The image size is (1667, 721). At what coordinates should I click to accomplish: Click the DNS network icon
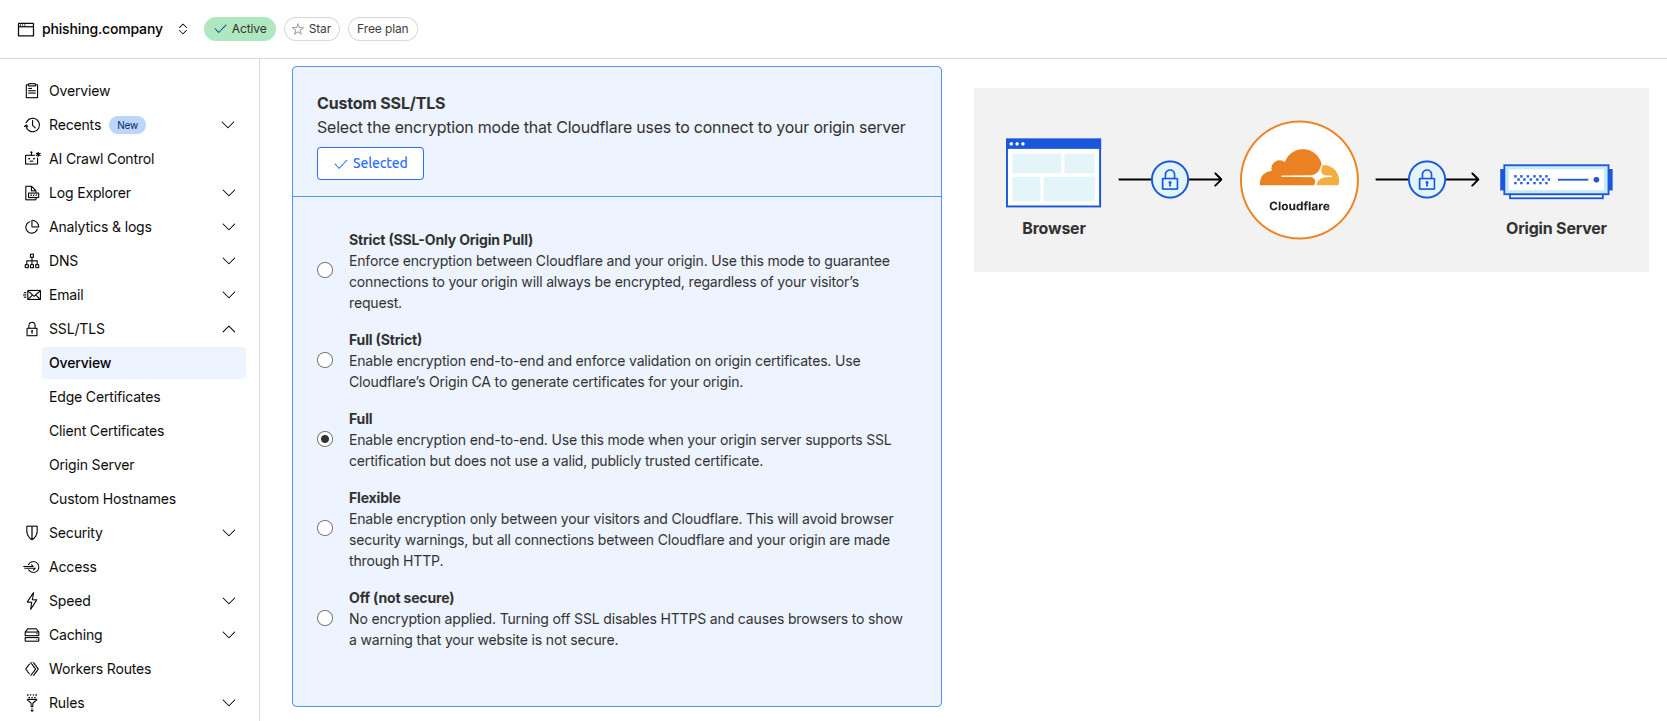pyautogui.click(x=32, y=261)
